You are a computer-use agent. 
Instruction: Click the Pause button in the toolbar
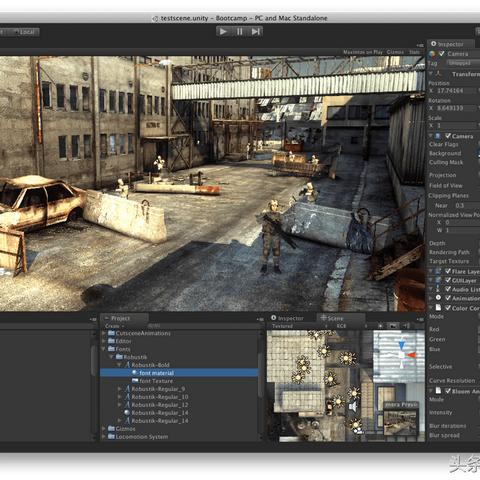tap(239, 32)
